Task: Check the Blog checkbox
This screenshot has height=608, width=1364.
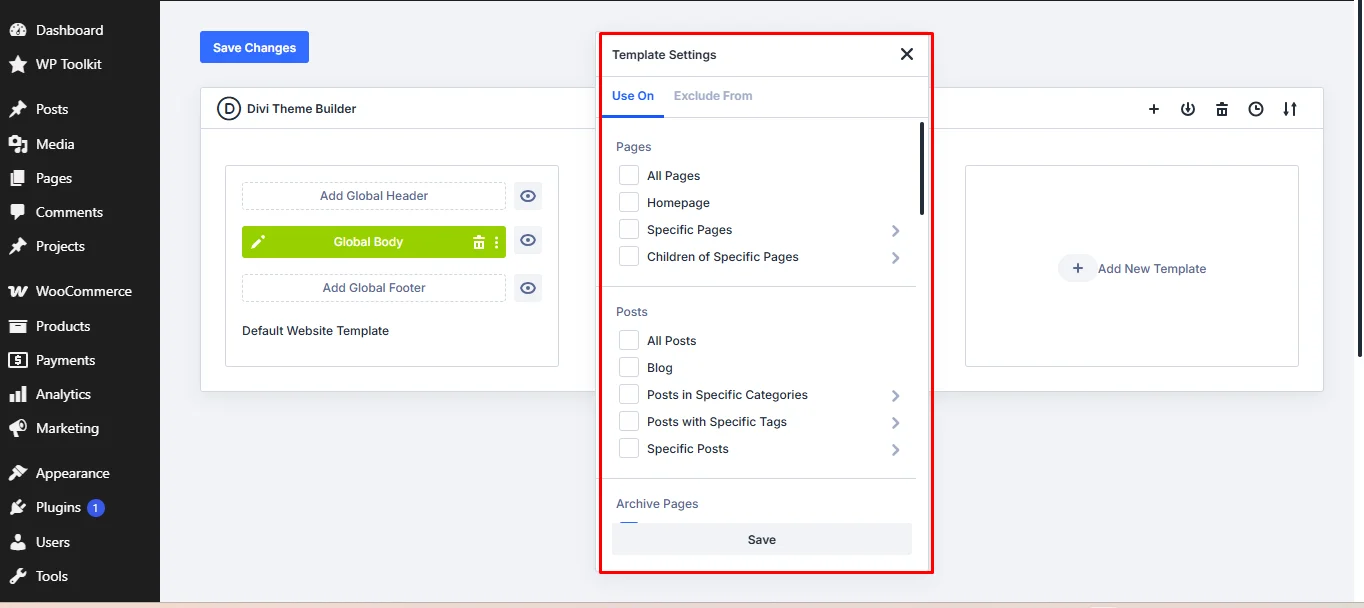Action: tap(629, 367)
